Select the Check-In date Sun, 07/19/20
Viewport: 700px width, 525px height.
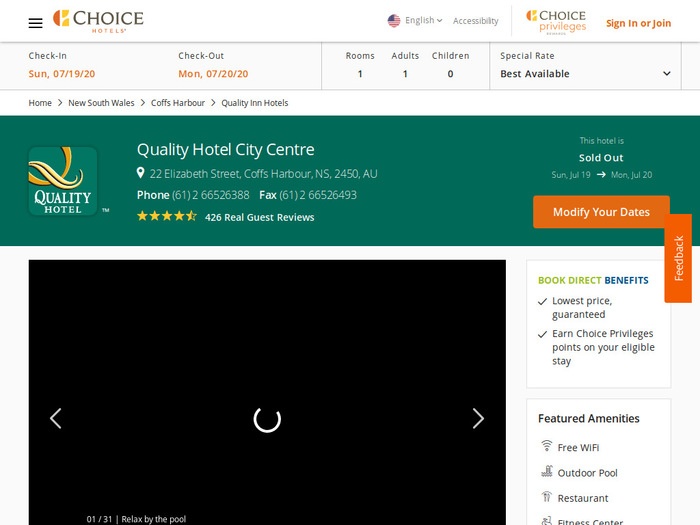tap(62, 74)
